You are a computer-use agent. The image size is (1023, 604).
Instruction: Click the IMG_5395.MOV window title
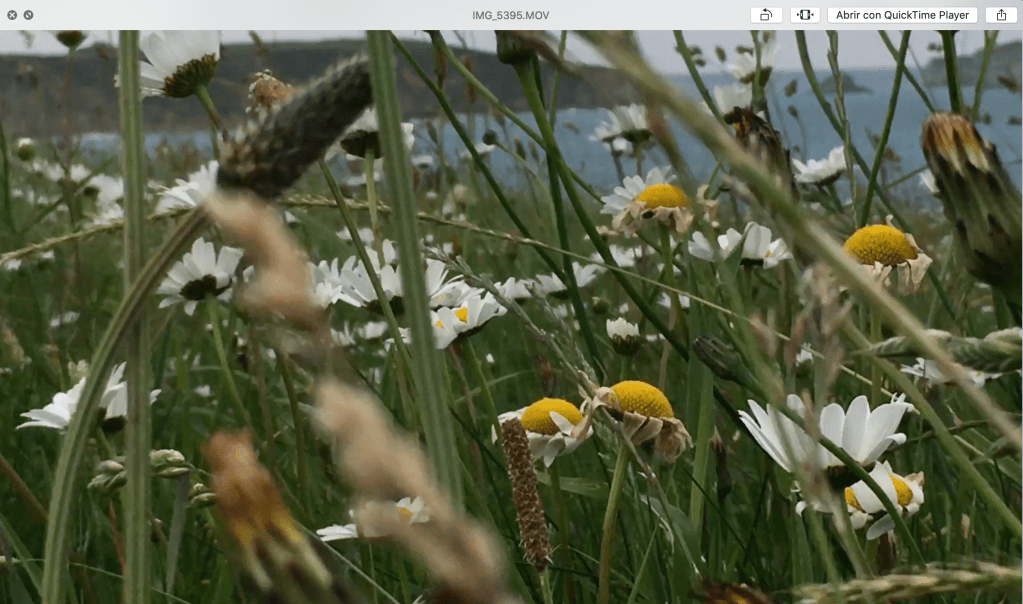click(510, 15)
